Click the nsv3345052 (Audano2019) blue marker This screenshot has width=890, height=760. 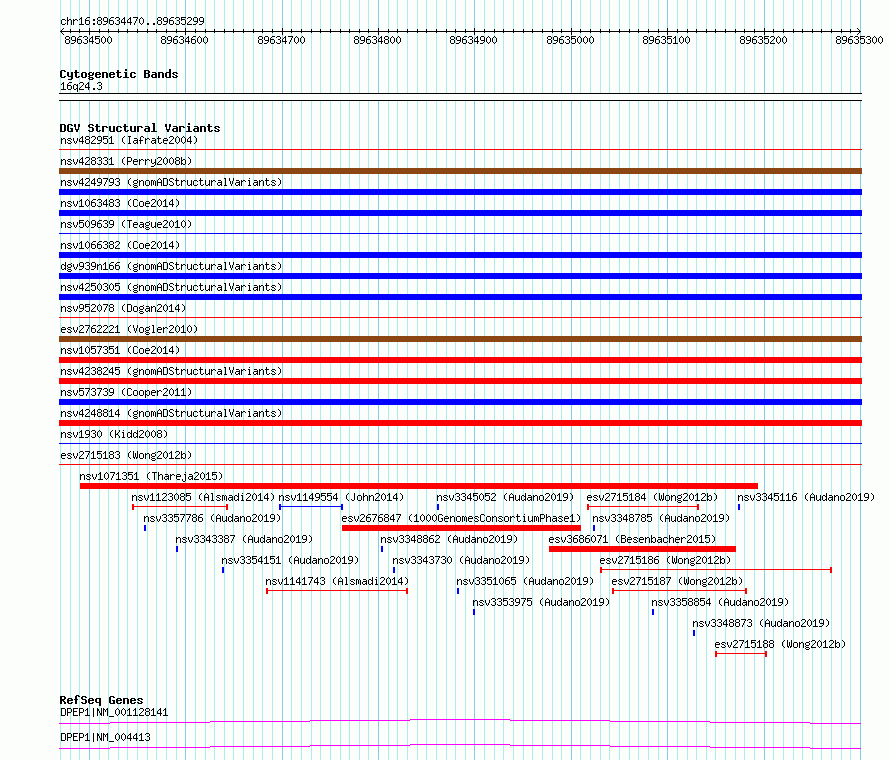coord(438,507)
